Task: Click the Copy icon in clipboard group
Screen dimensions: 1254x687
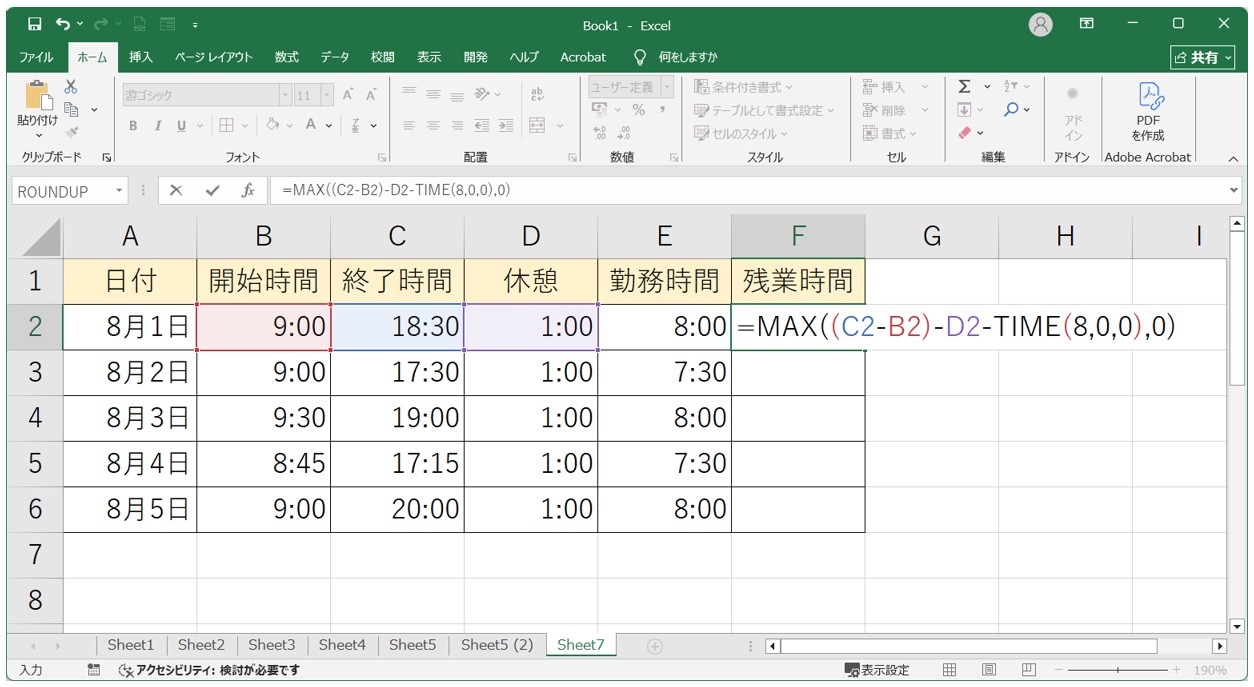Action: [x=71, y=109]
